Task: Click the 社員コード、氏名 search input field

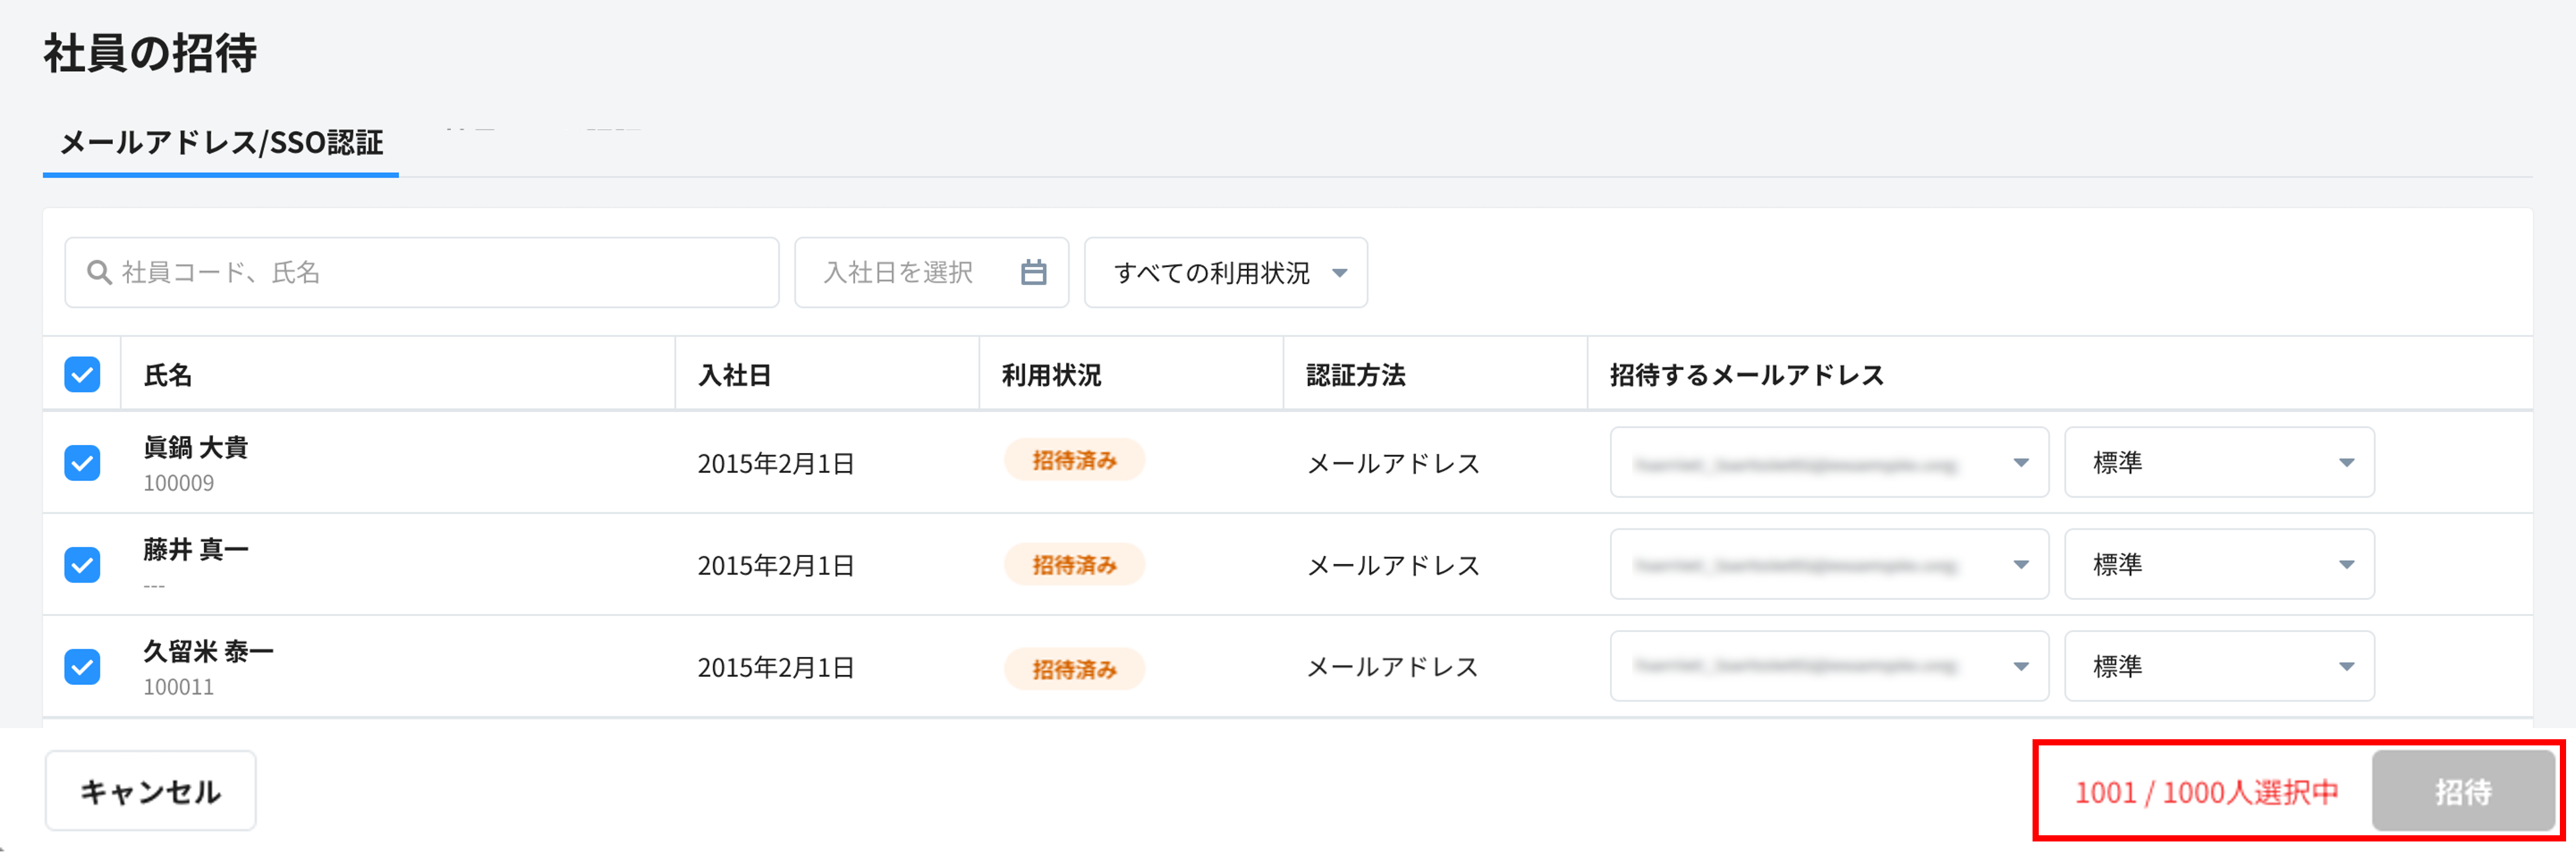Action: 420,272
